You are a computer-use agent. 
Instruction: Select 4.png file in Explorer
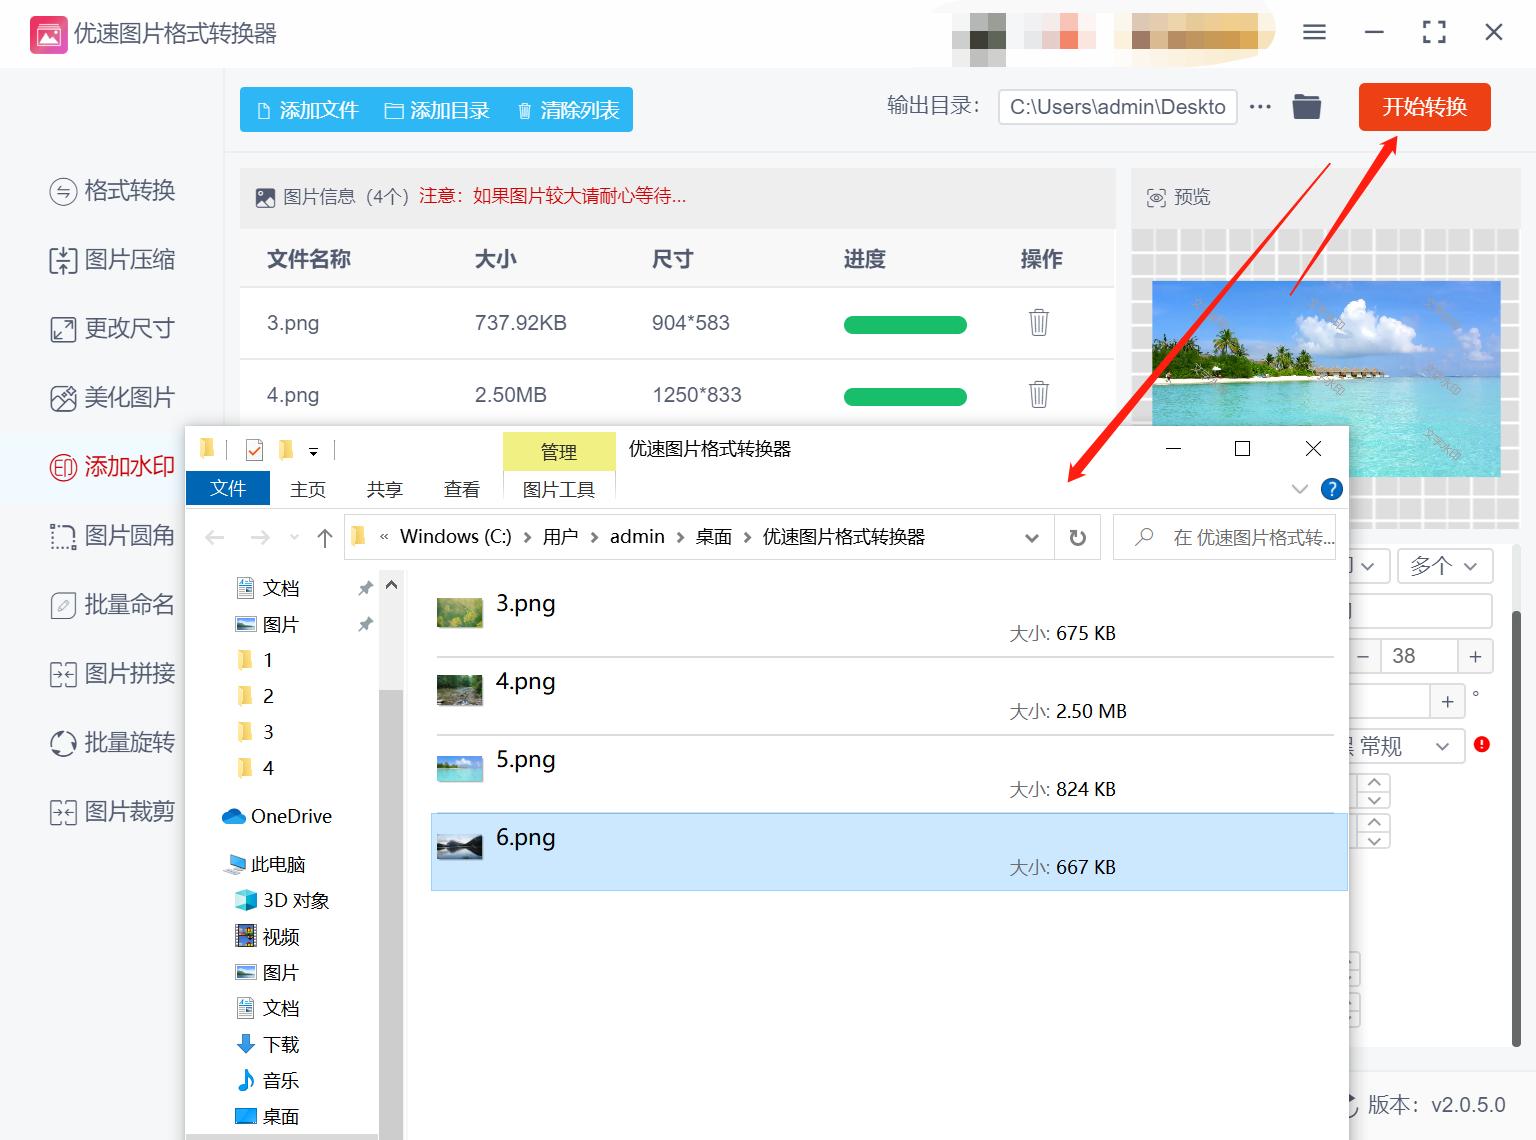[889, 696]
